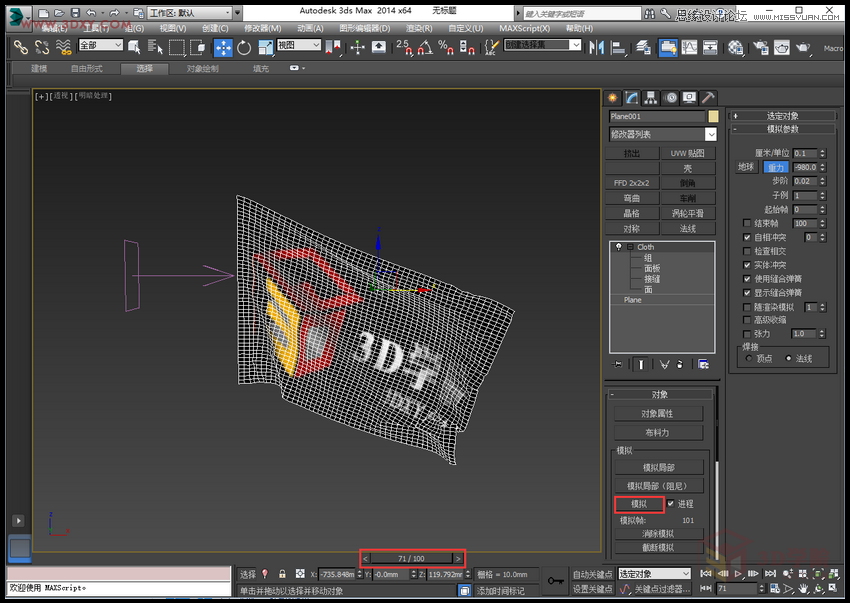
Task: Open Render Setup with the teapot icon
Action: pos(760,47)
